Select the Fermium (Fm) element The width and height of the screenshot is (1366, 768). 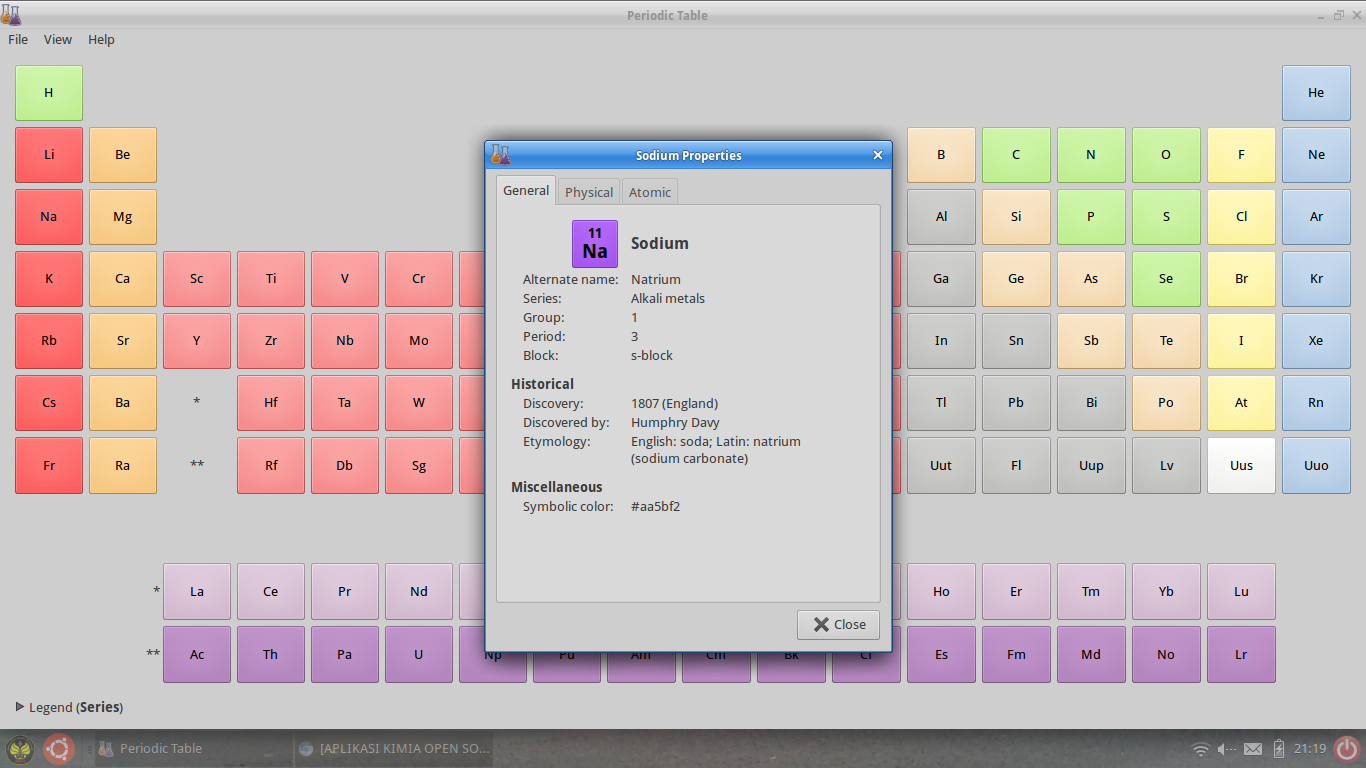(1016, 655)
